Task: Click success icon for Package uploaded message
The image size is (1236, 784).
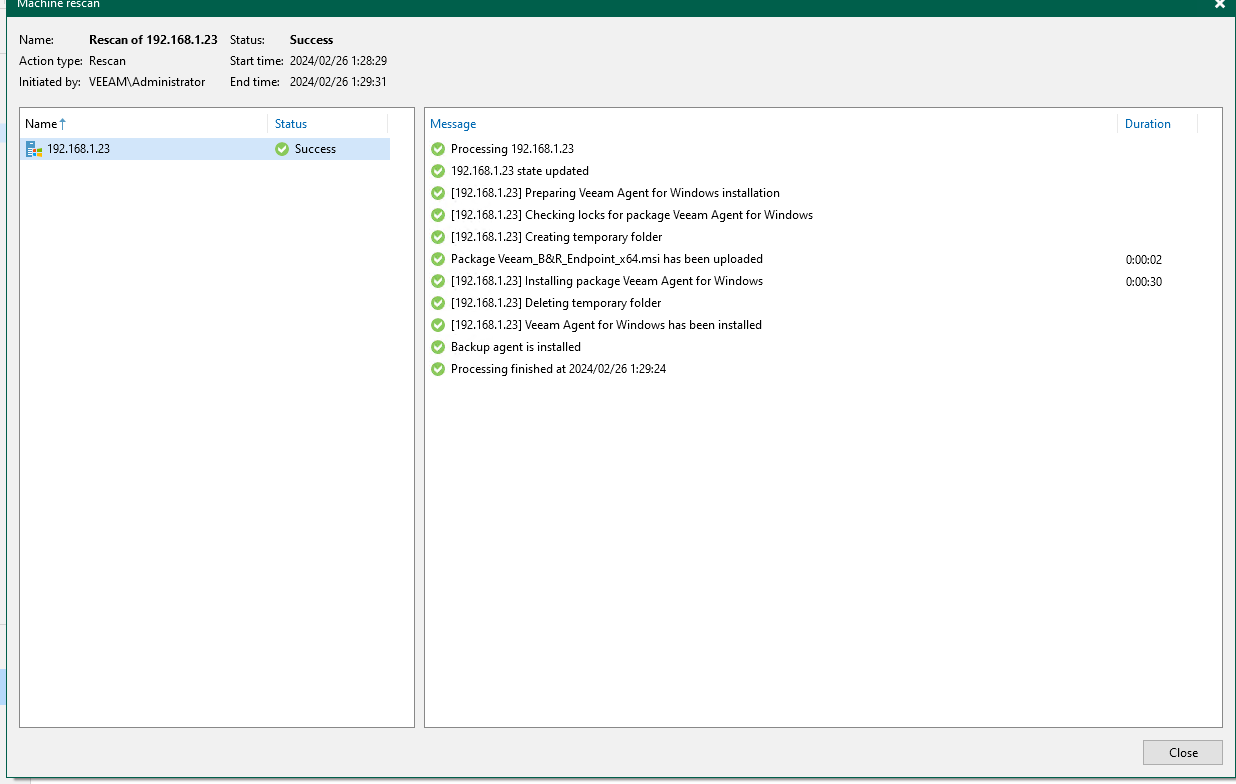Action: click(x=438, y=259)
